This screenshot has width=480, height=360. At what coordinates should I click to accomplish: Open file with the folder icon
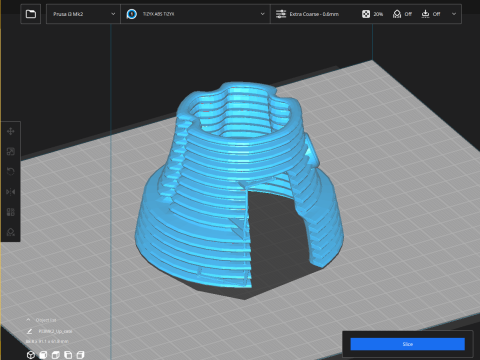(x=31, y=14)
